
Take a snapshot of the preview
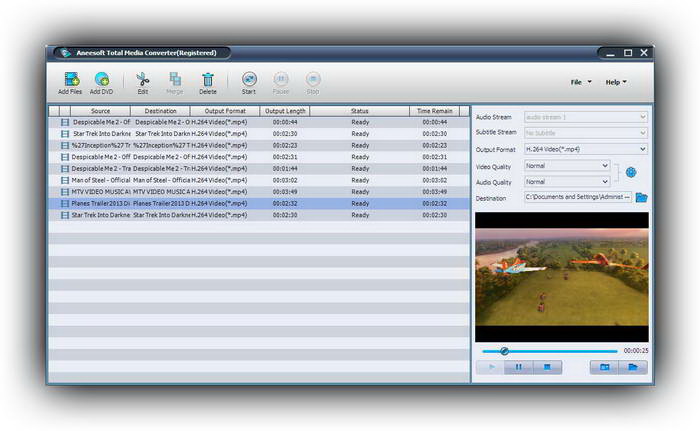(x=604, y=367)
